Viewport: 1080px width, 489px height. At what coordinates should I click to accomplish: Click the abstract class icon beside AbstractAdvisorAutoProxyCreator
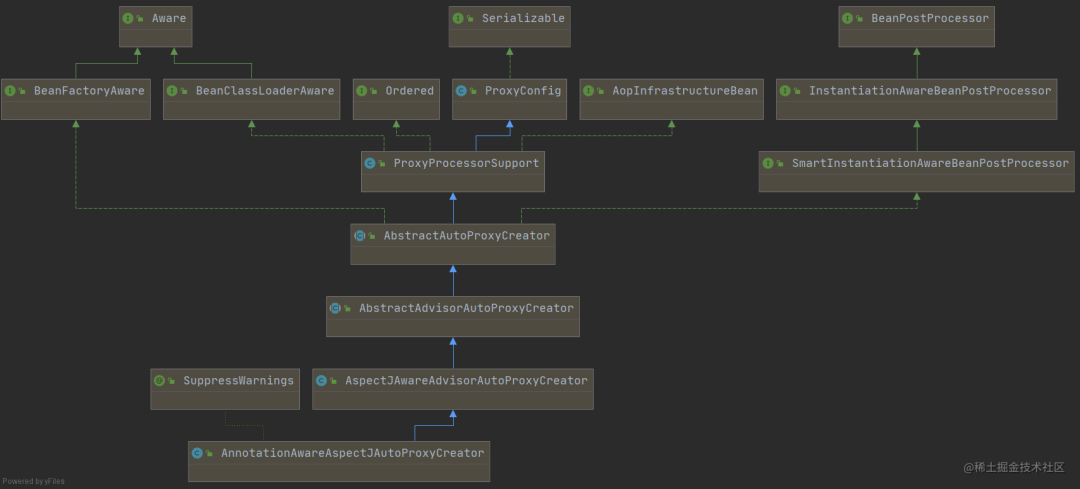pyautogui.click(x=336, y=308)
